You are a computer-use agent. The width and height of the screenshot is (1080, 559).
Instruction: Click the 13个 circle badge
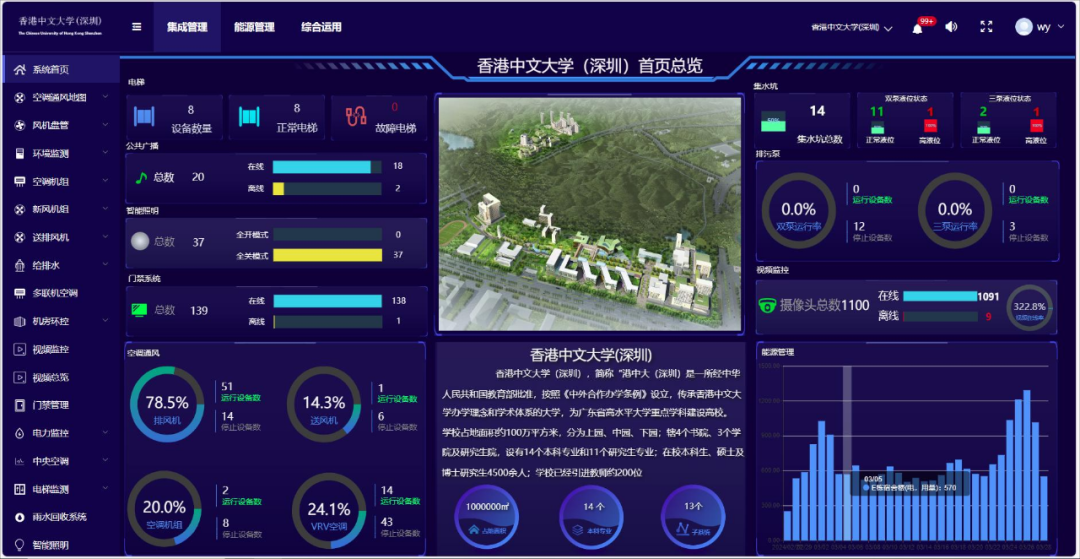coord(693,516)
